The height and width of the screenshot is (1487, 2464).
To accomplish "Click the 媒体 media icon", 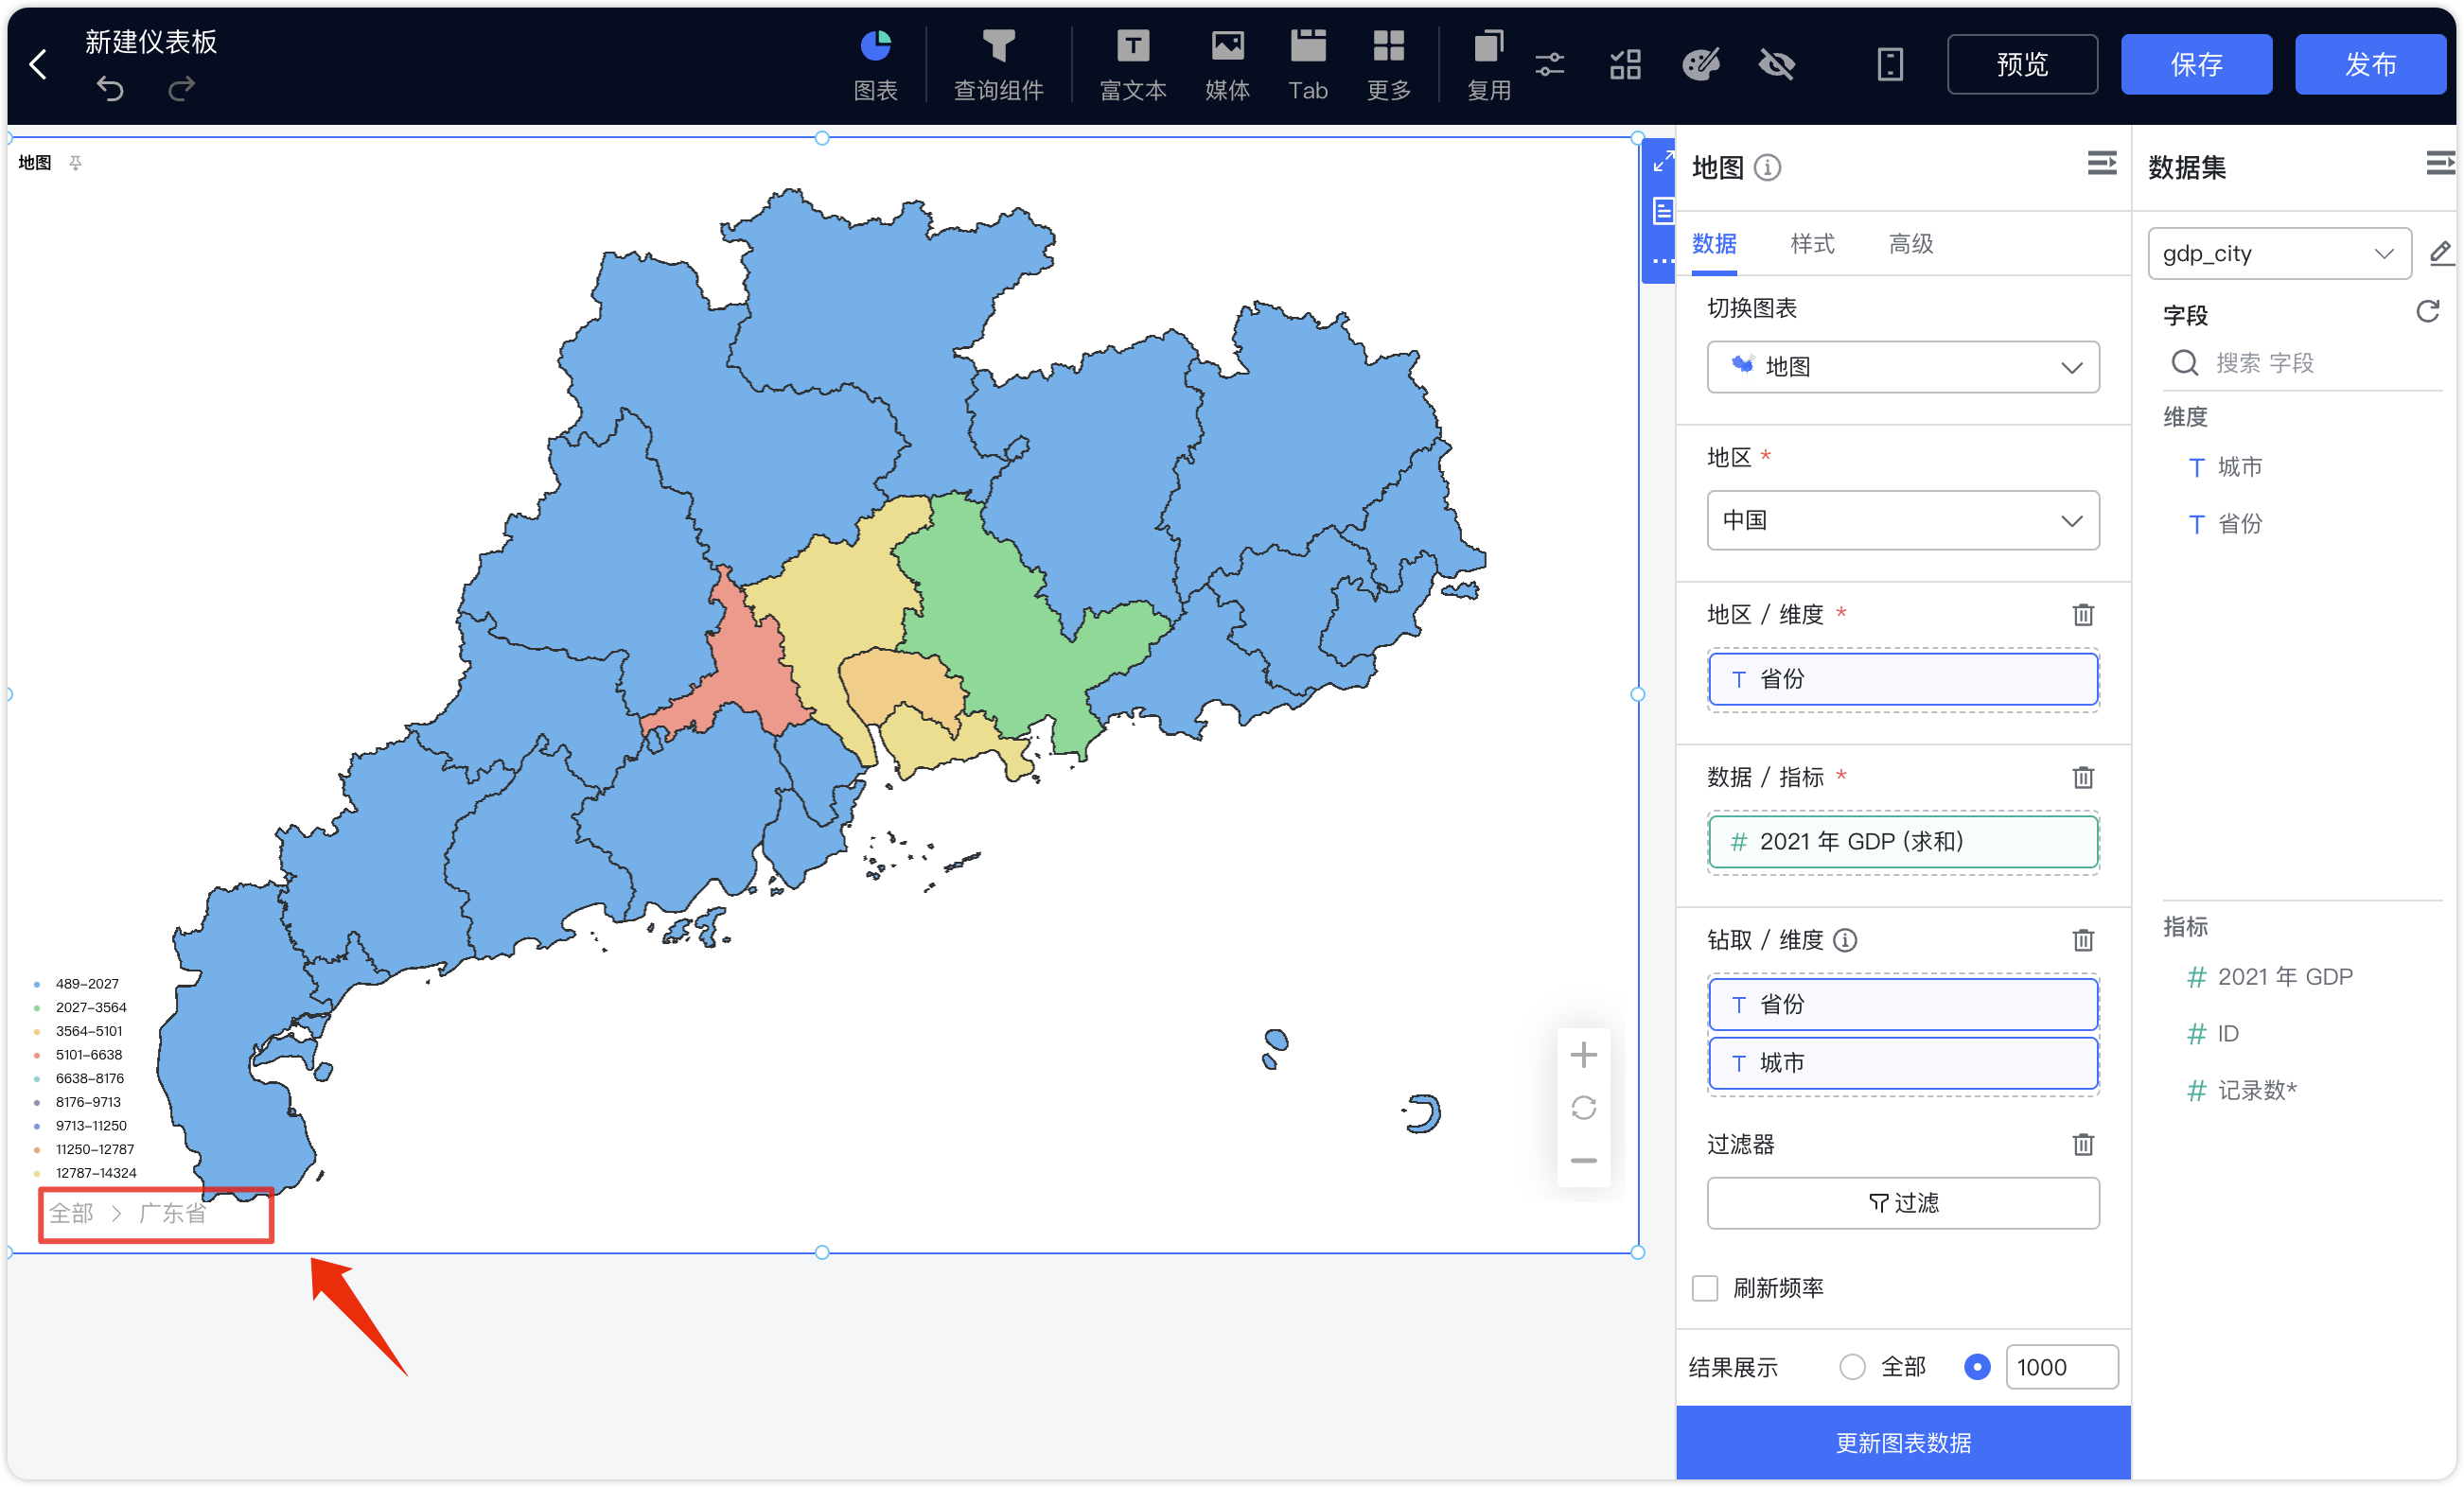I will pos(1227,65).
